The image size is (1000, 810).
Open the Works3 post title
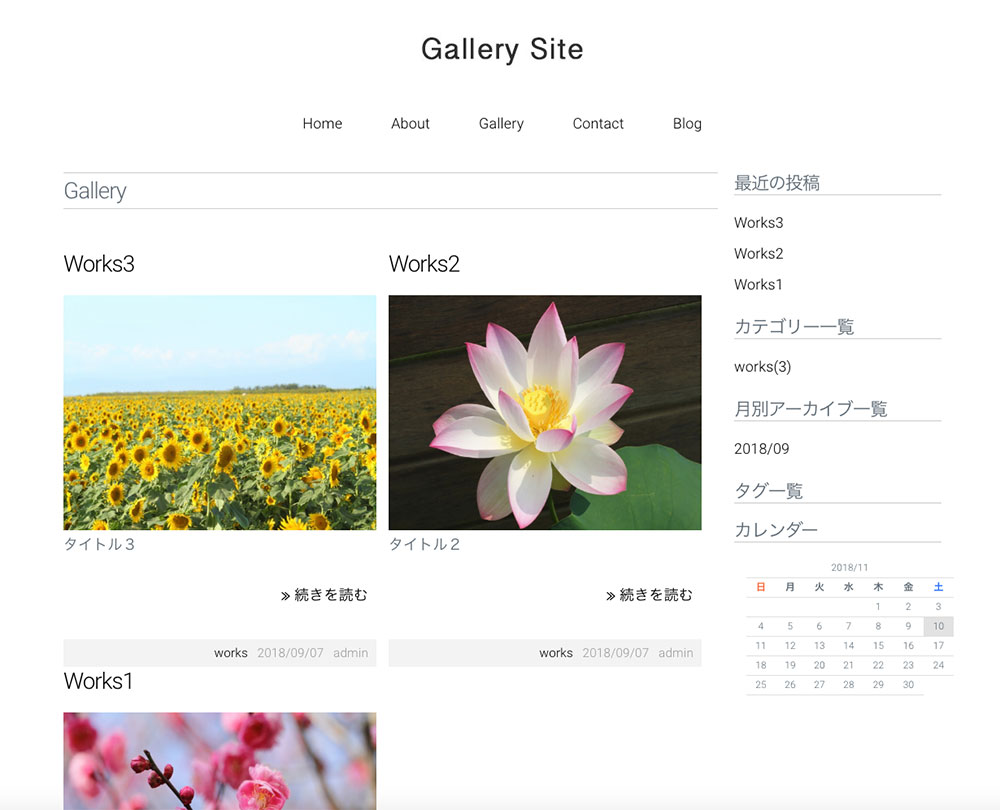click(99, 264)
